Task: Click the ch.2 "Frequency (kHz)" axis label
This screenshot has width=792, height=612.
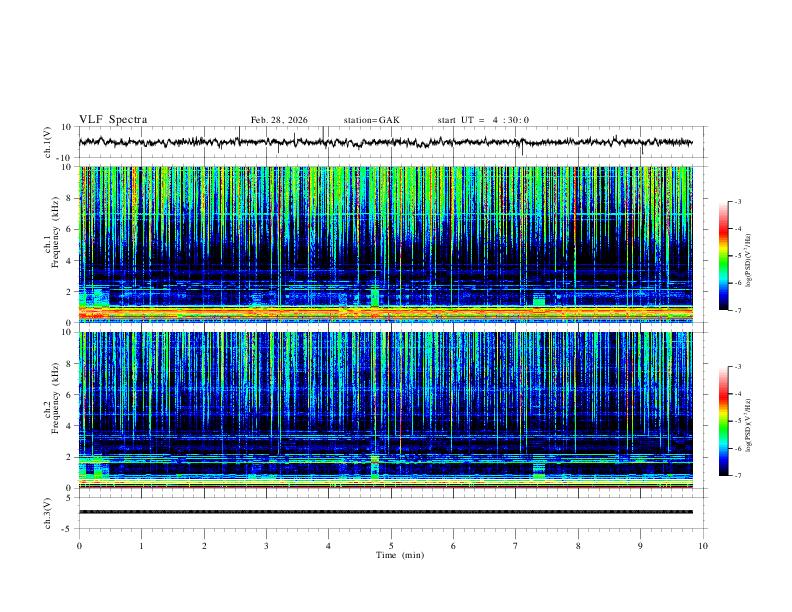Action: coord(55,398)
